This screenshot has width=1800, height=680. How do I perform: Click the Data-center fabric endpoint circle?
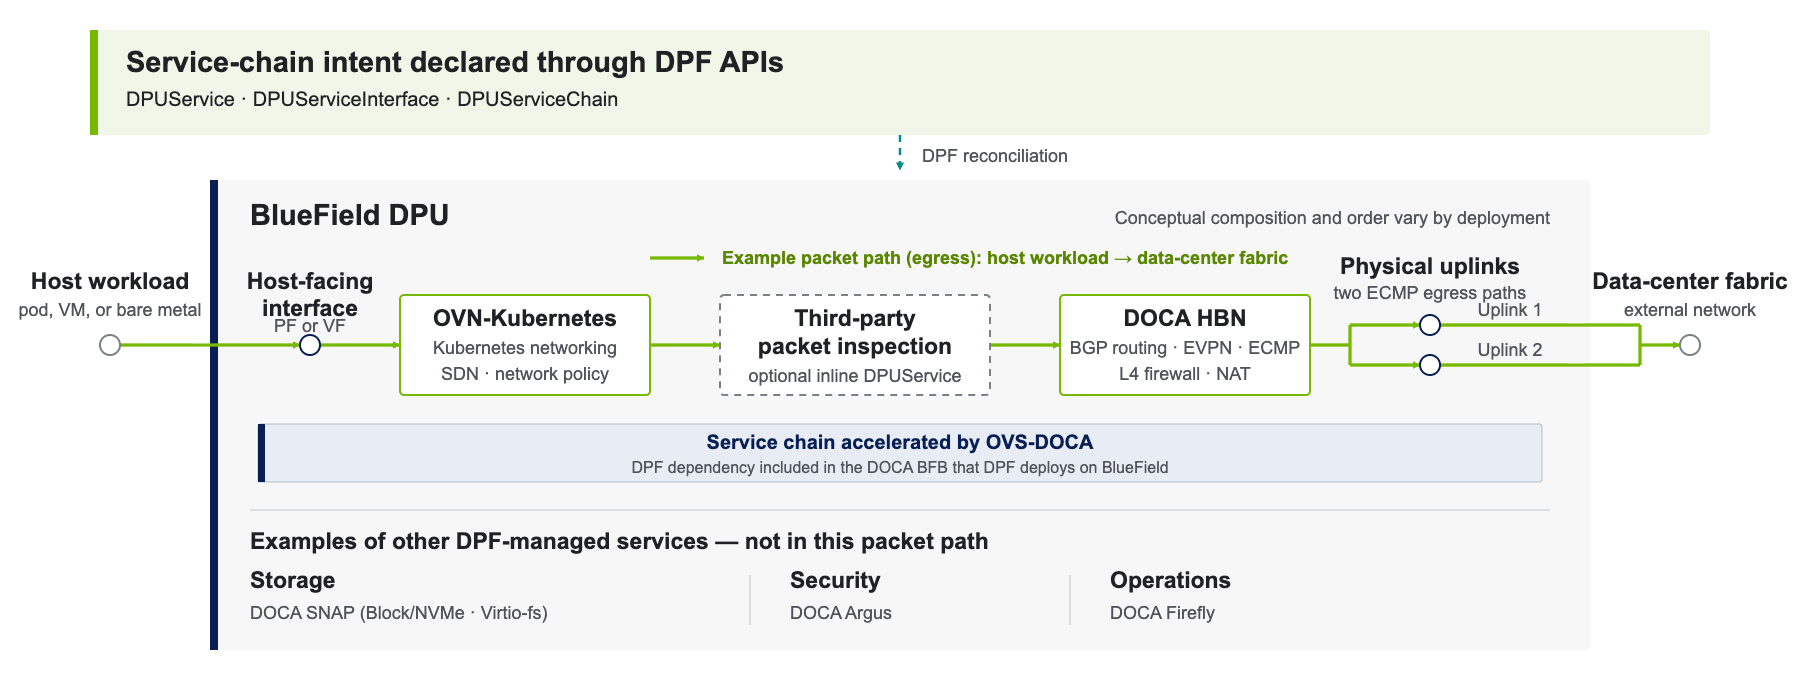click(x=1690, y=345)
